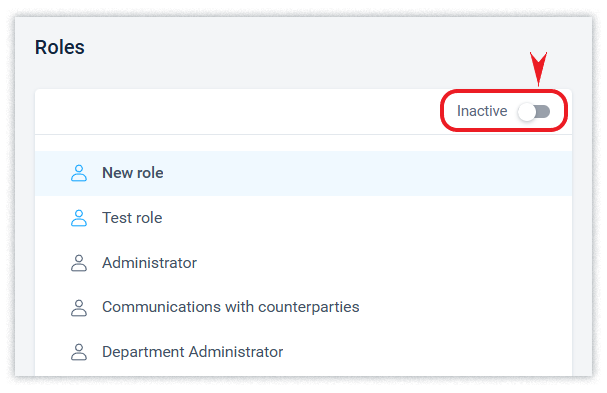Select the Department Administrator role name
This screenshot has height=393, width=607.
point(192,352)
